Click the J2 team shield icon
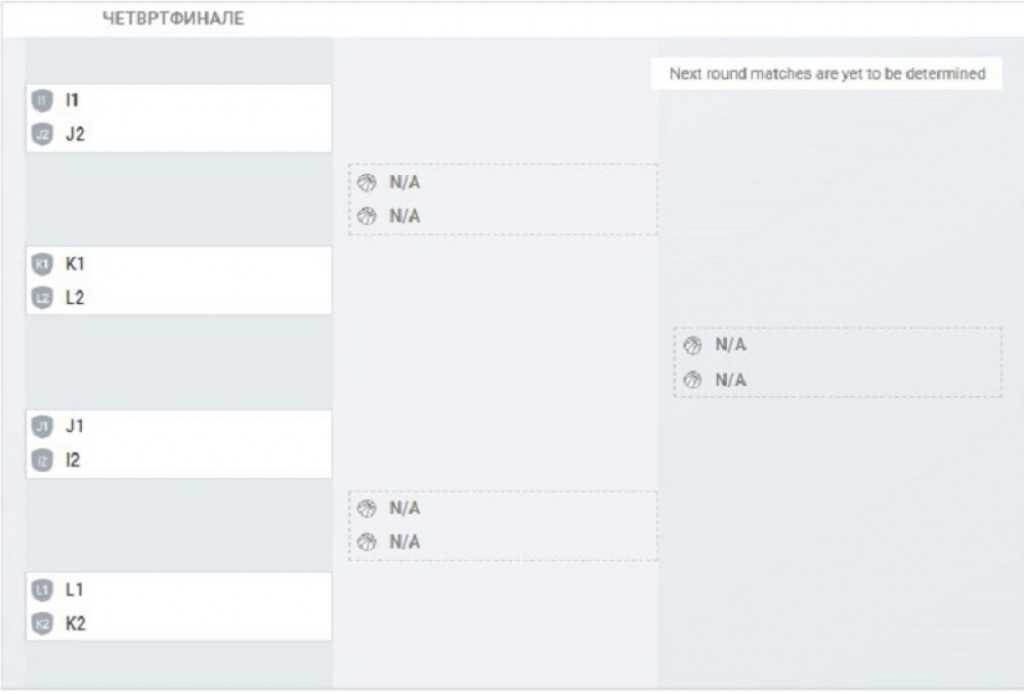 click(41, 134)
